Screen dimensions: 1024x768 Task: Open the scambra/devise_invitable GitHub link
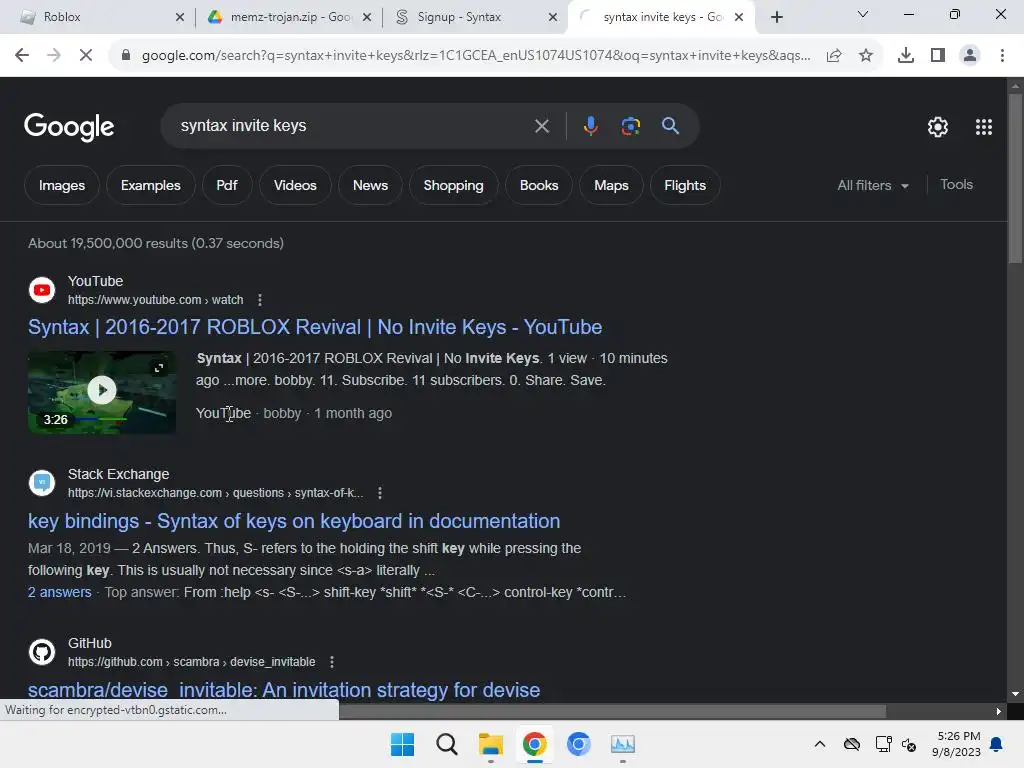click(x=284, y=690)
